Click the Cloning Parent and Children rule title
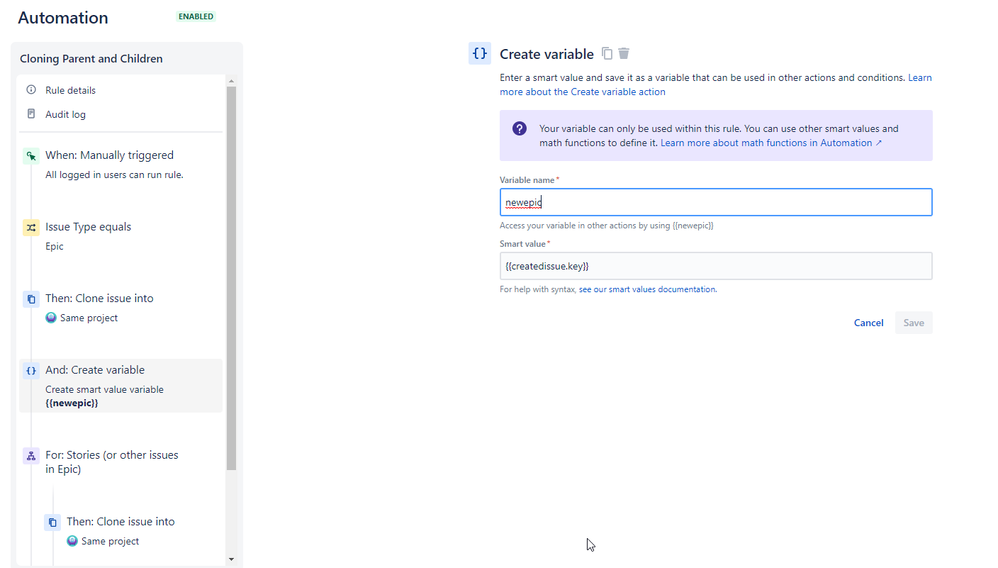Image resolution: width=998 pixels, height=568 pixels. 91,59
